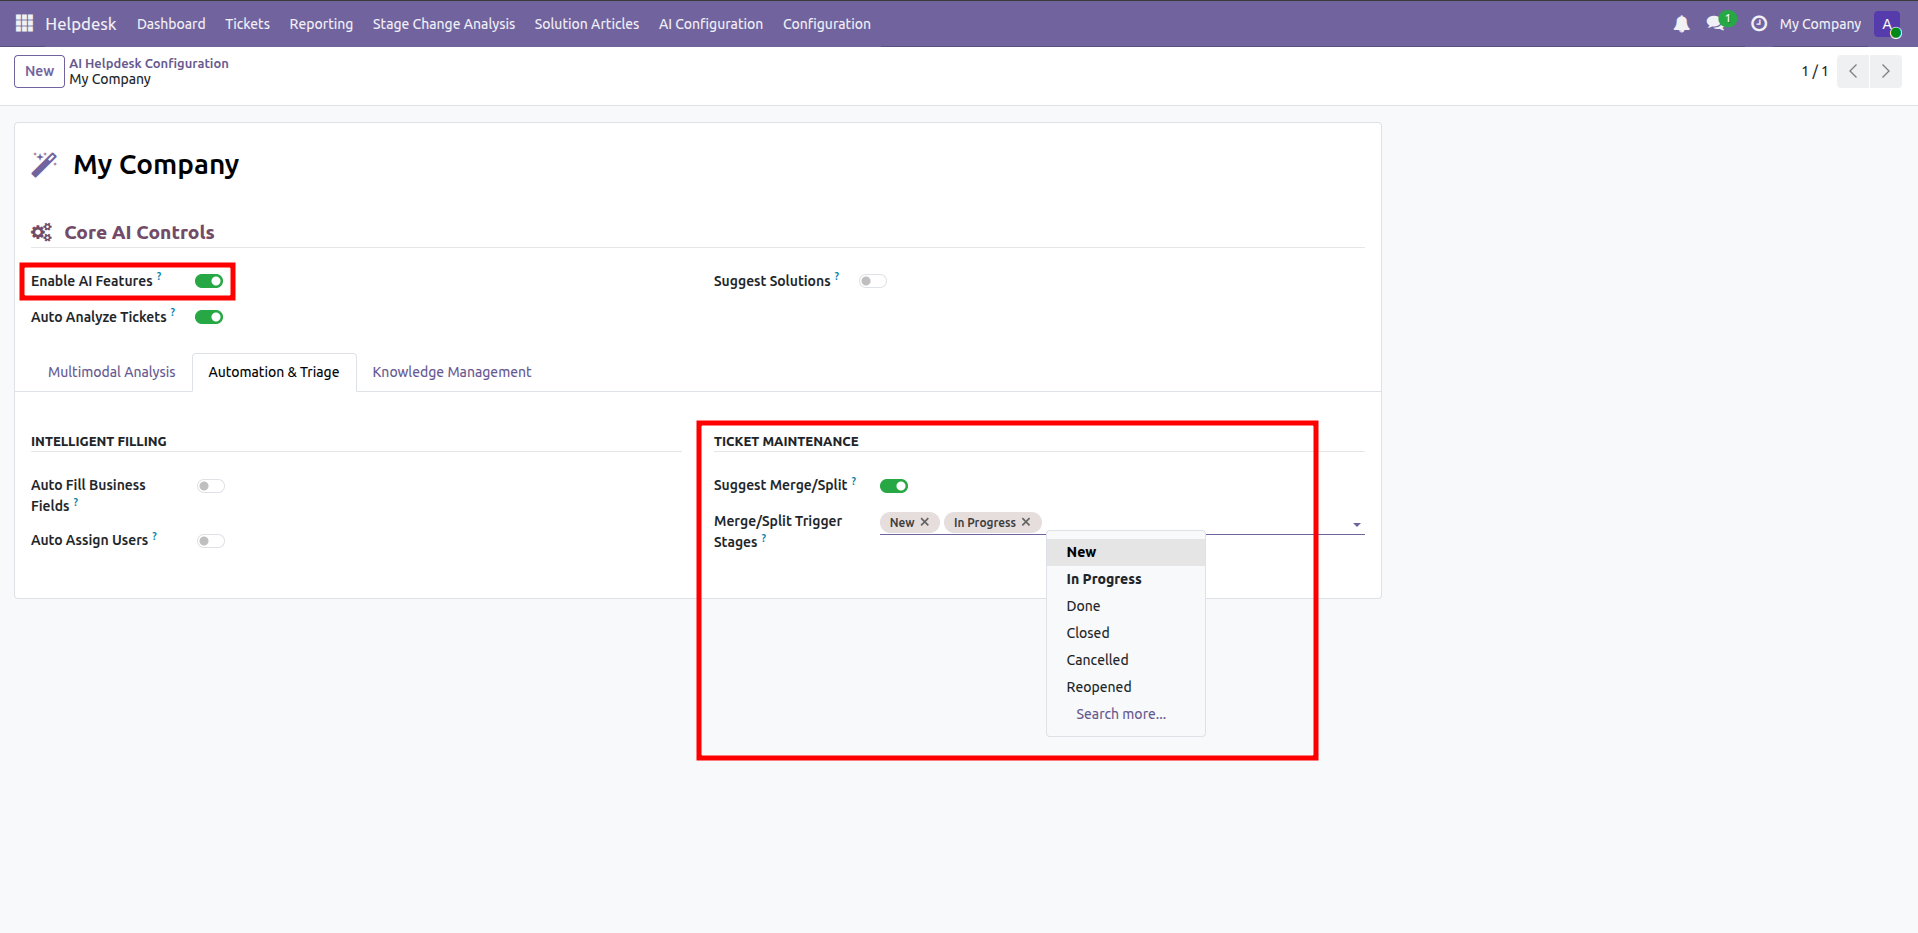Show help tooltip for Merge/Split Trigger Stages
This screenshot has width=1918, height=933.
pos(764,537)
